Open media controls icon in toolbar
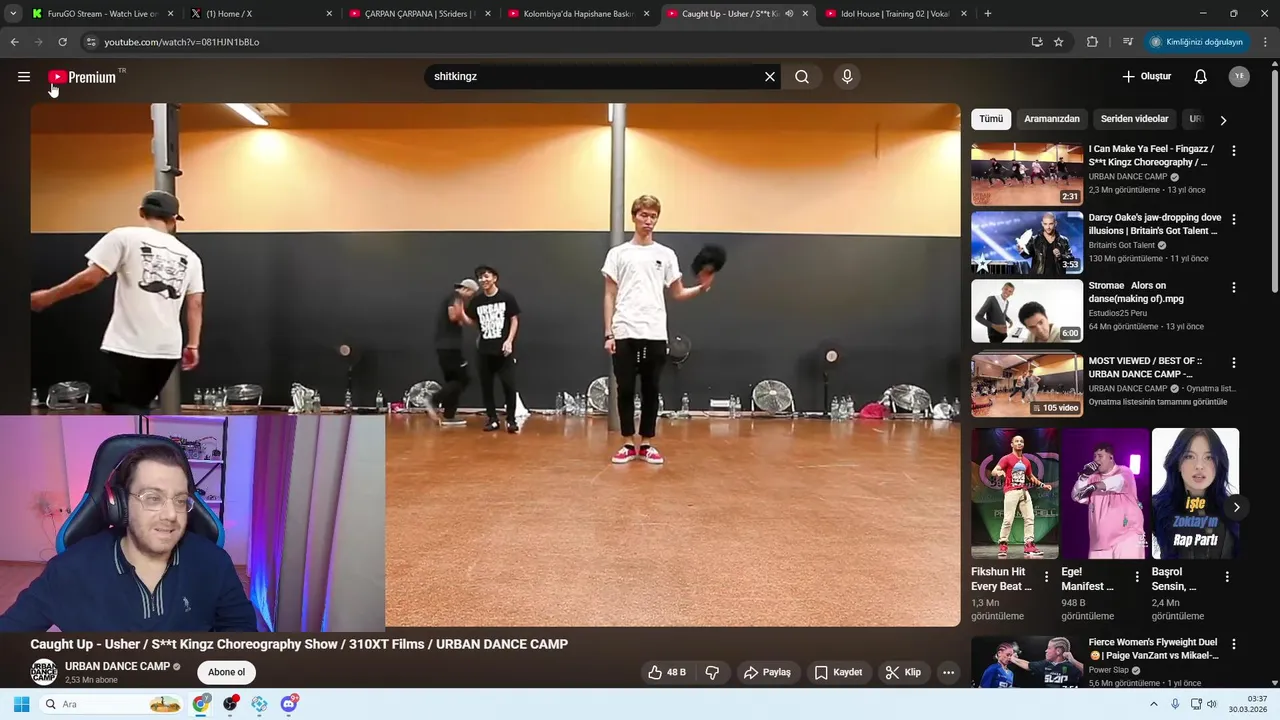1280x720 pixels. point(1128,42)
